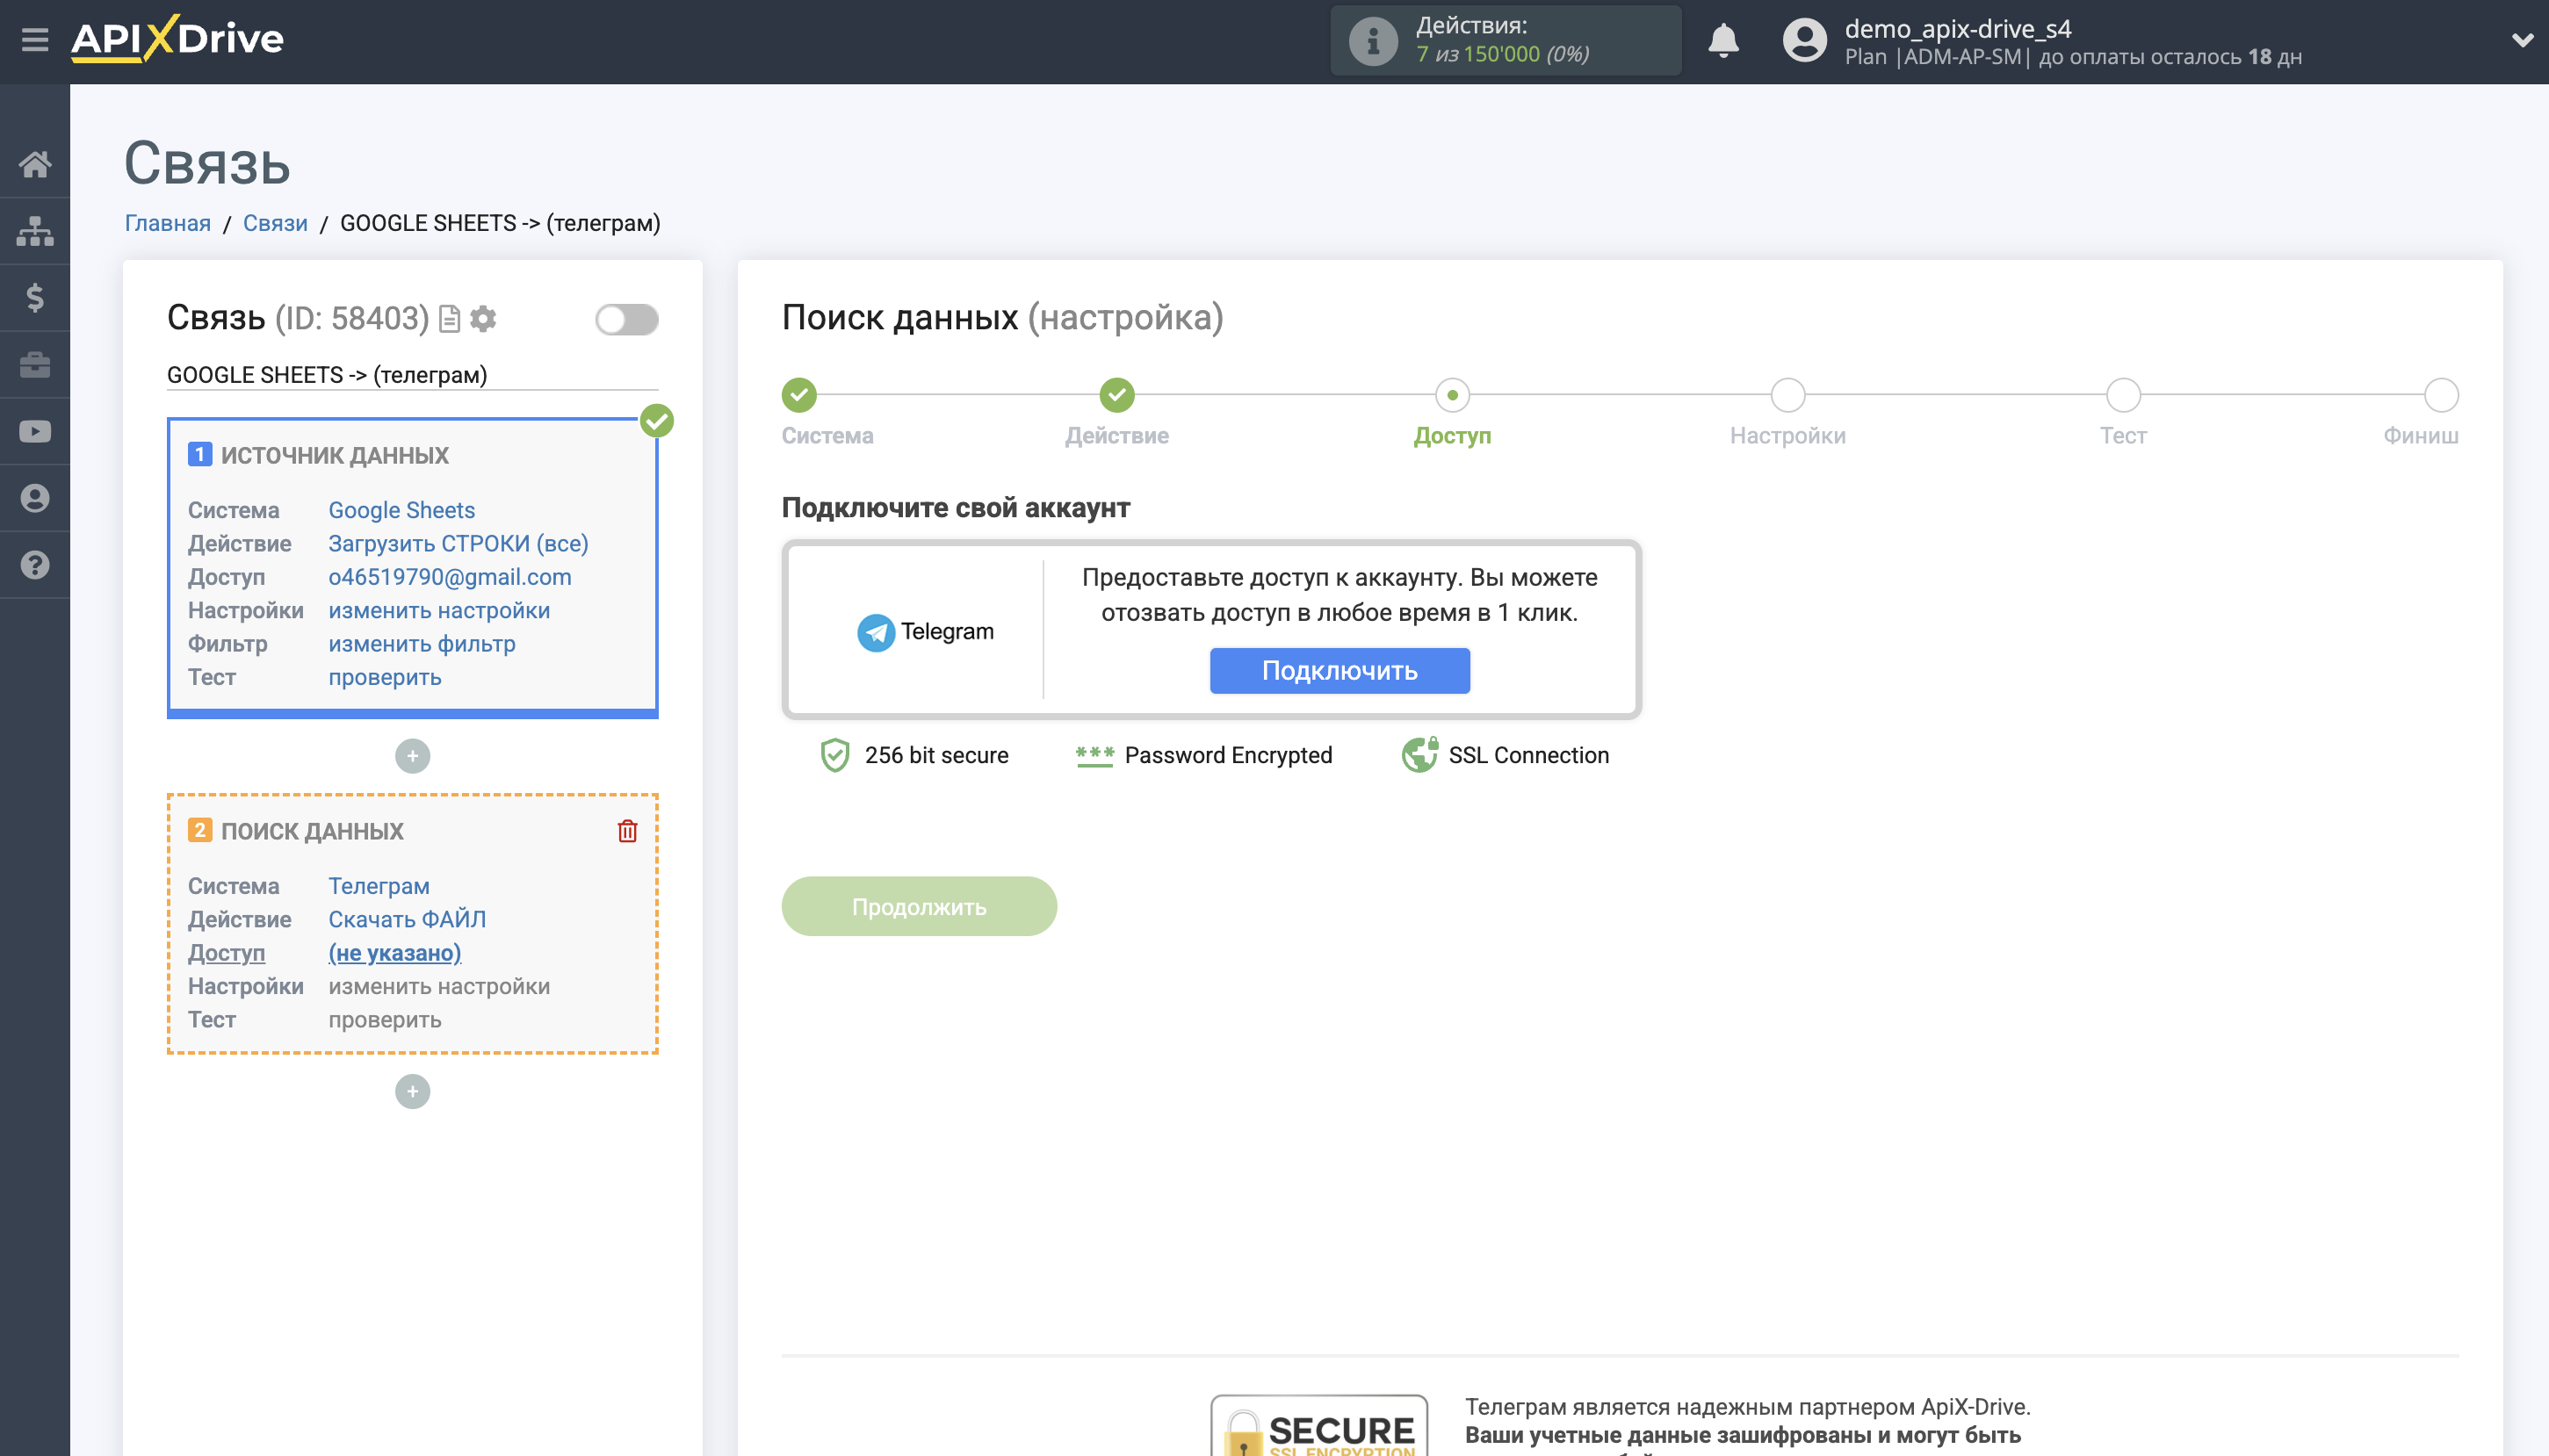The height and width of the screenshot is (1456, 2549).
Task: Click the settings gear next to connection ID
Action: click(484, 318)
